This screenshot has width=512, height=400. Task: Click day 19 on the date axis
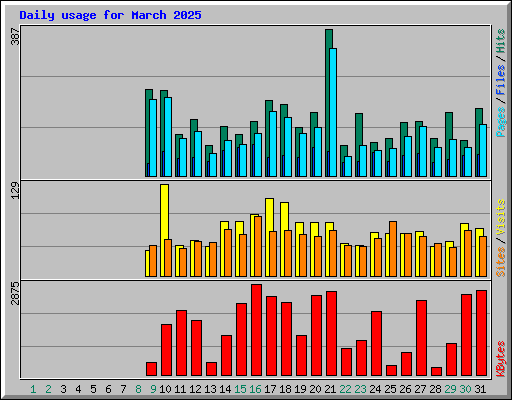pos(300,389)
